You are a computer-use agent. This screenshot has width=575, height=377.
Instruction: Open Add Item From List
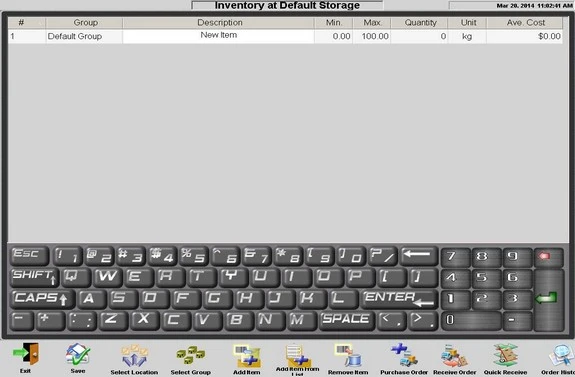tap(297, 355)
